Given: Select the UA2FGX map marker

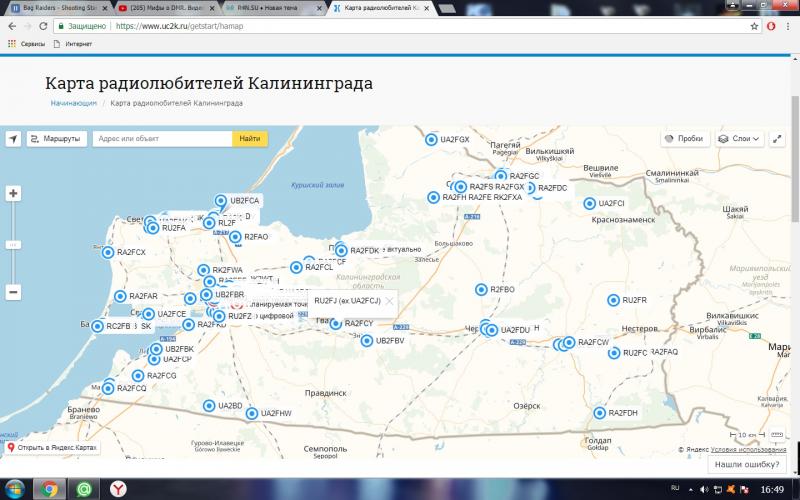Looking at the screenshot, I should pos(432,140).
